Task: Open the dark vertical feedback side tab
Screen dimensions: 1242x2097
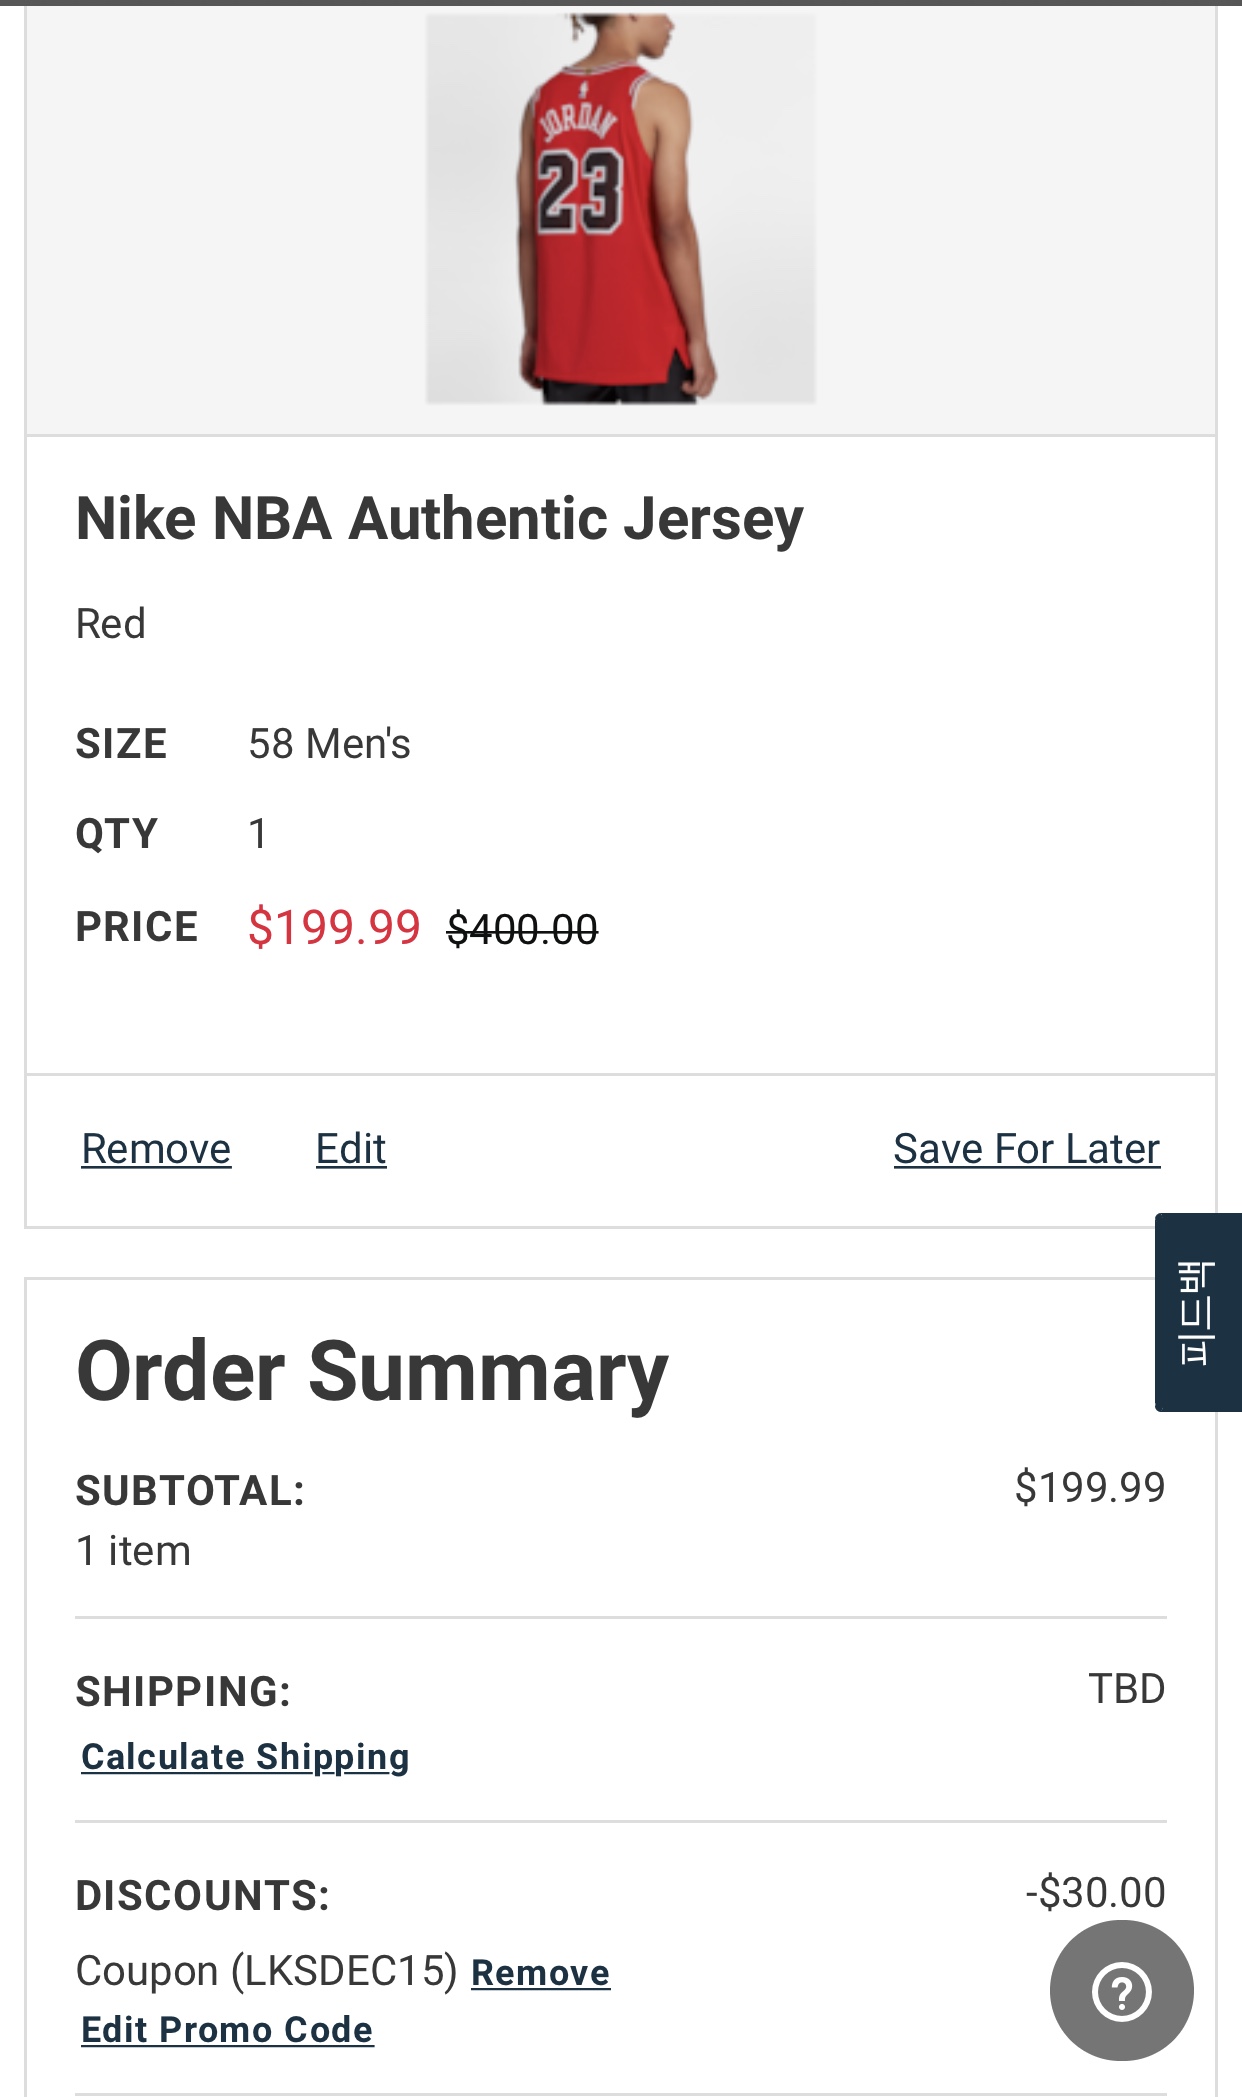Action: click(x=1197, y=1312)
